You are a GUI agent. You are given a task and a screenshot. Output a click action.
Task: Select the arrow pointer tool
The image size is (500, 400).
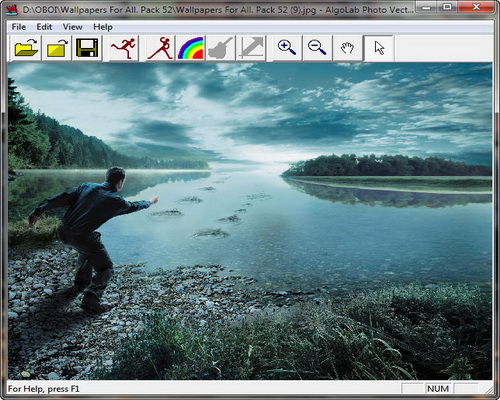[379, 48]
